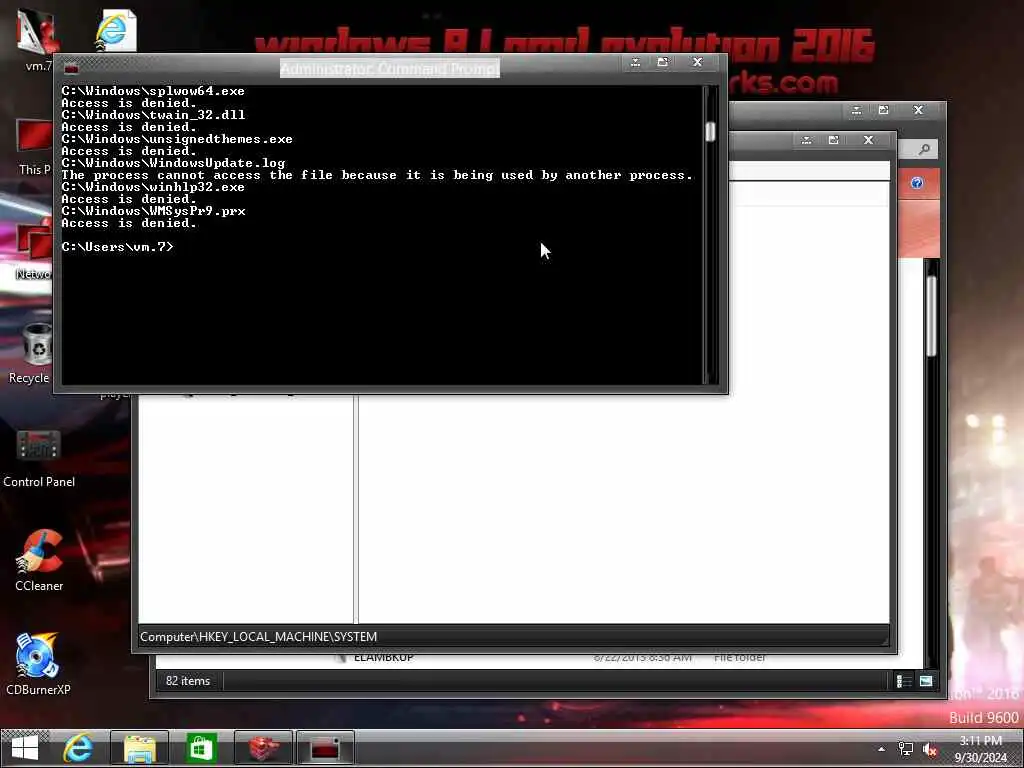Click the Registry Editor status path HKEY_LOCAL_MACHINE\SYSTEM
This screenshot has height=768, width=1024.
coord(259,637)
